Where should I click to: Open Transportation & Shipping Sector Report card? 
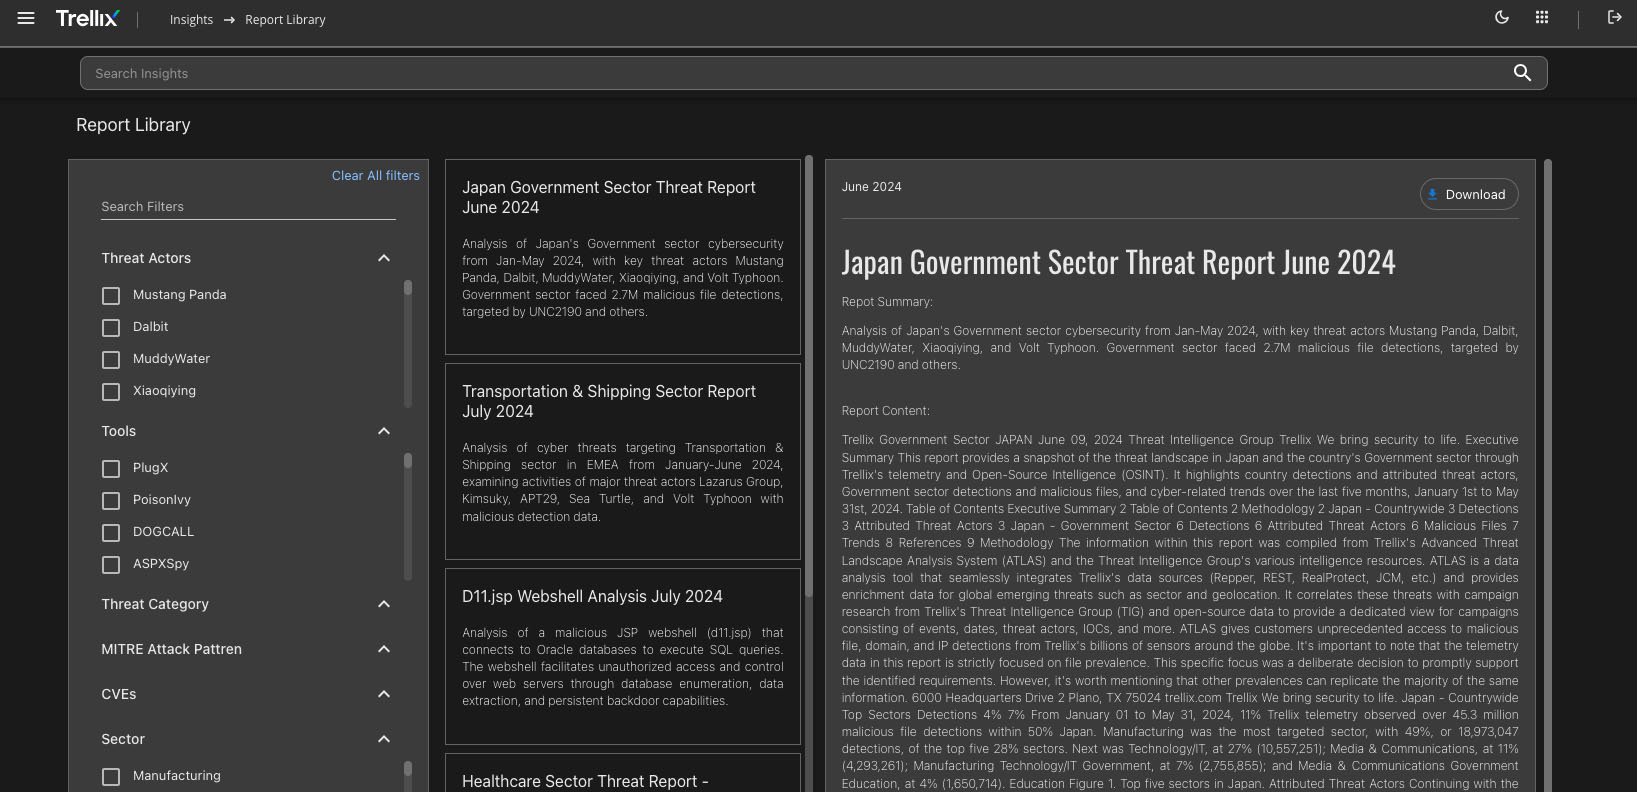(623, 461)
